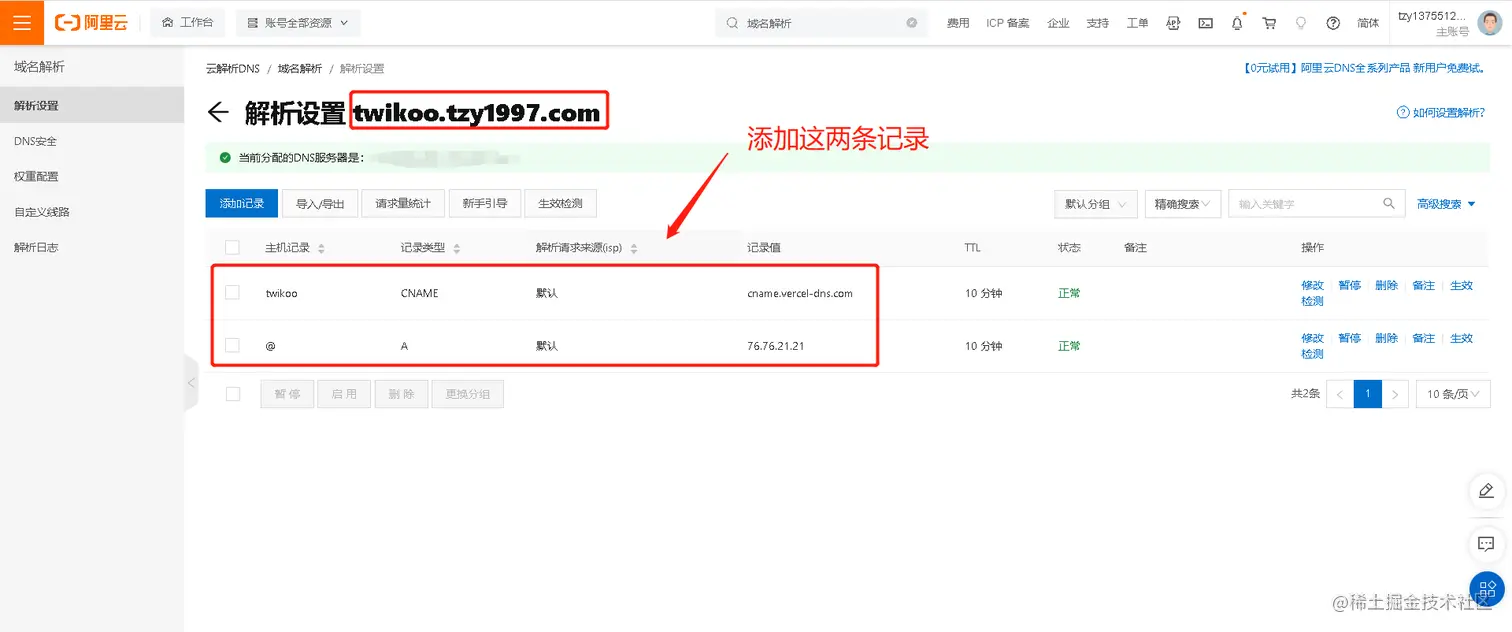
Task: Expand the 10 条/页 page size dropdown
Action: click(x=1453, y=394)
